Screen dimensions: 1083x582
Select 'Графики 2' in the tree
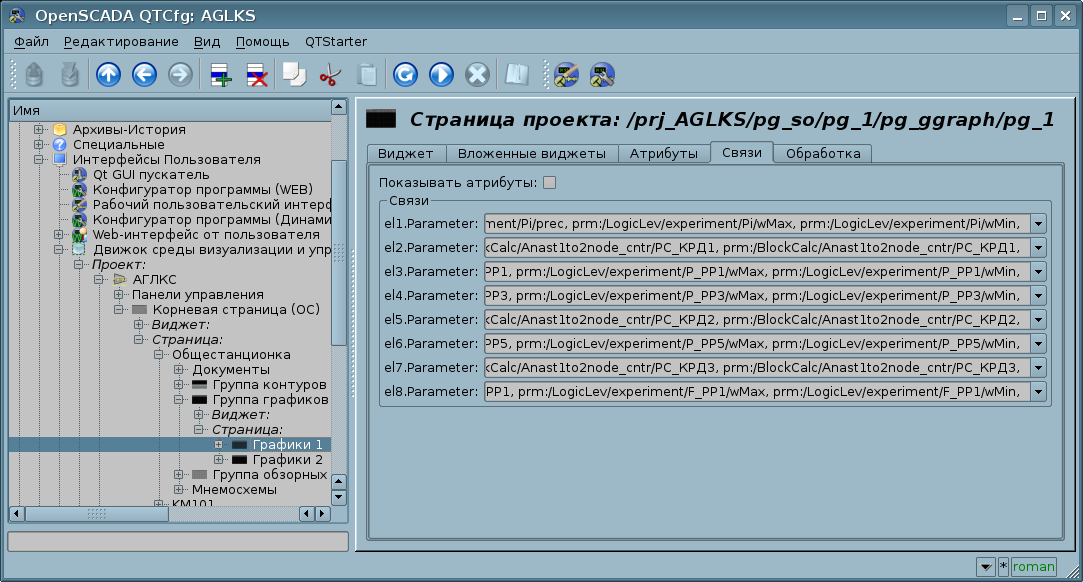[287, 460]
